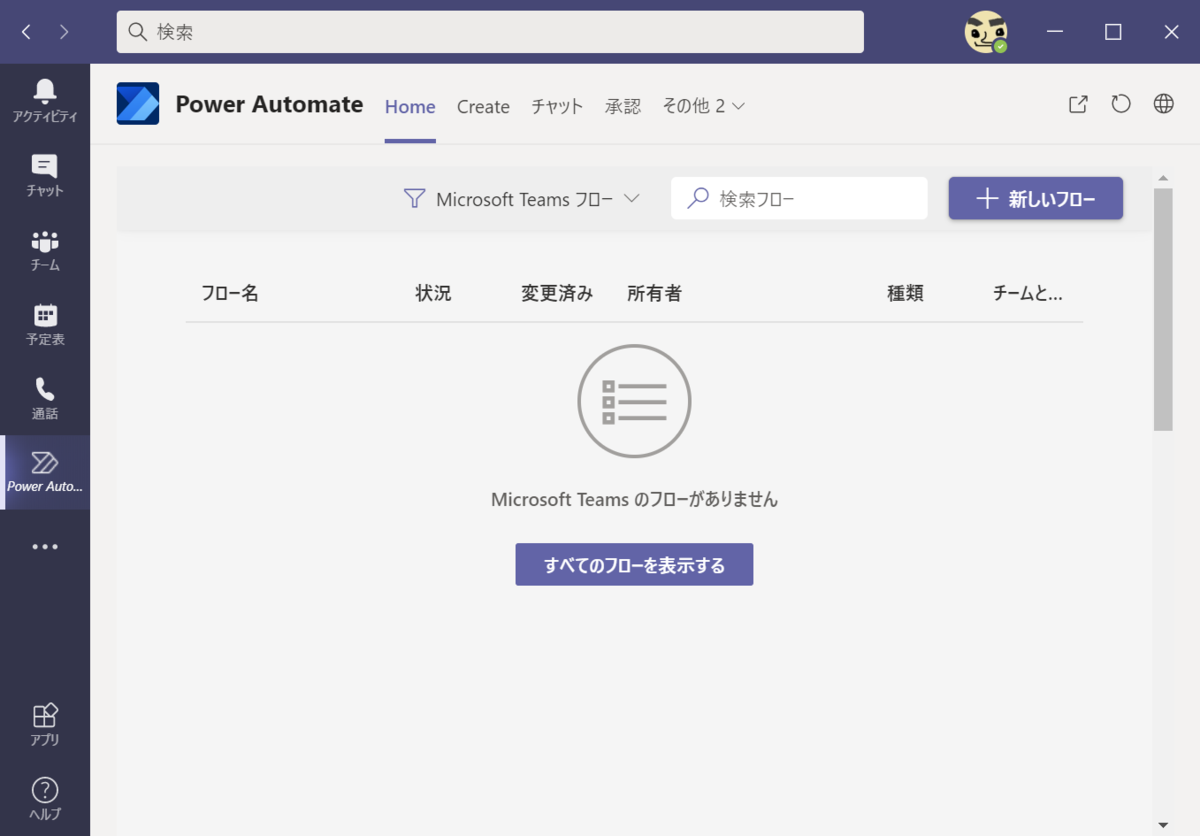Screen dimensions: 1200x836
Task: Go forward with the right arrow
Action: click(x=64, y=32)
